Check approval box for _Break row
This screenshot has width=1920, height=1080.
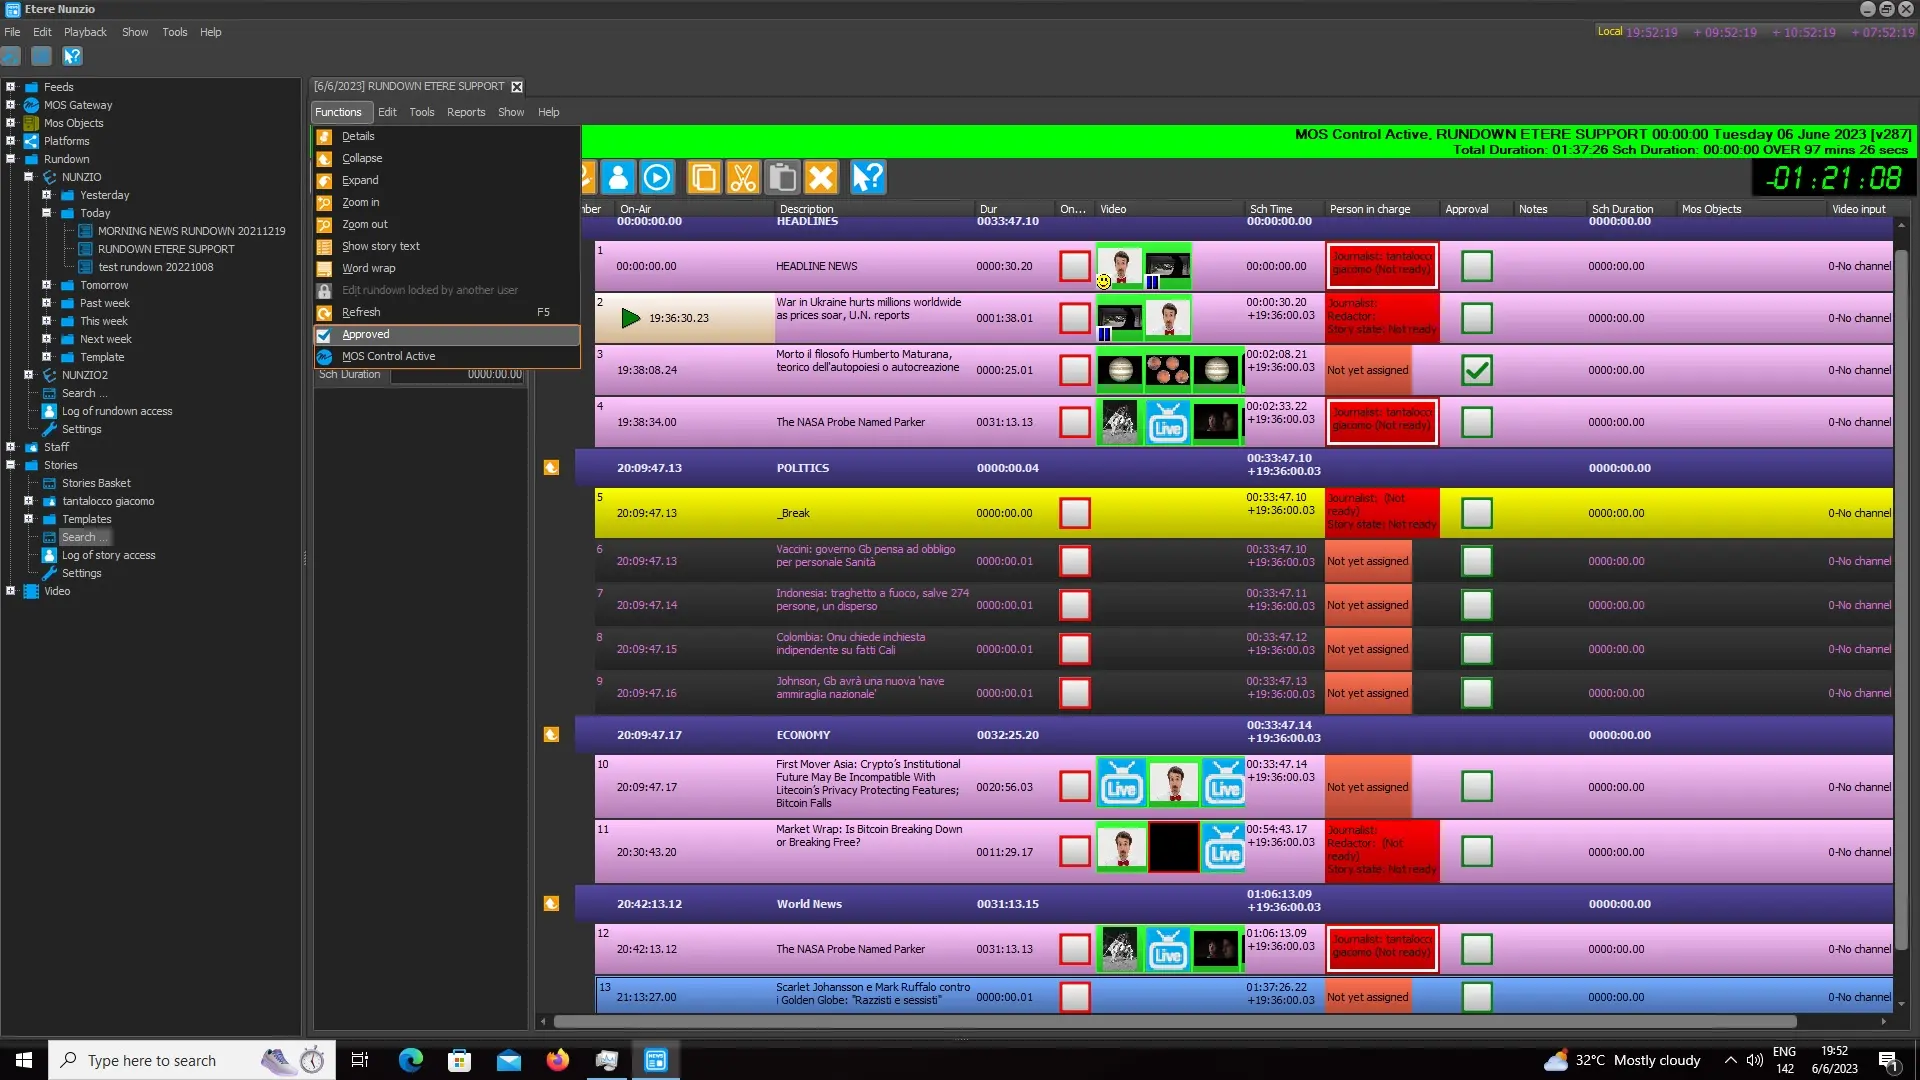tap(1476, 513)
